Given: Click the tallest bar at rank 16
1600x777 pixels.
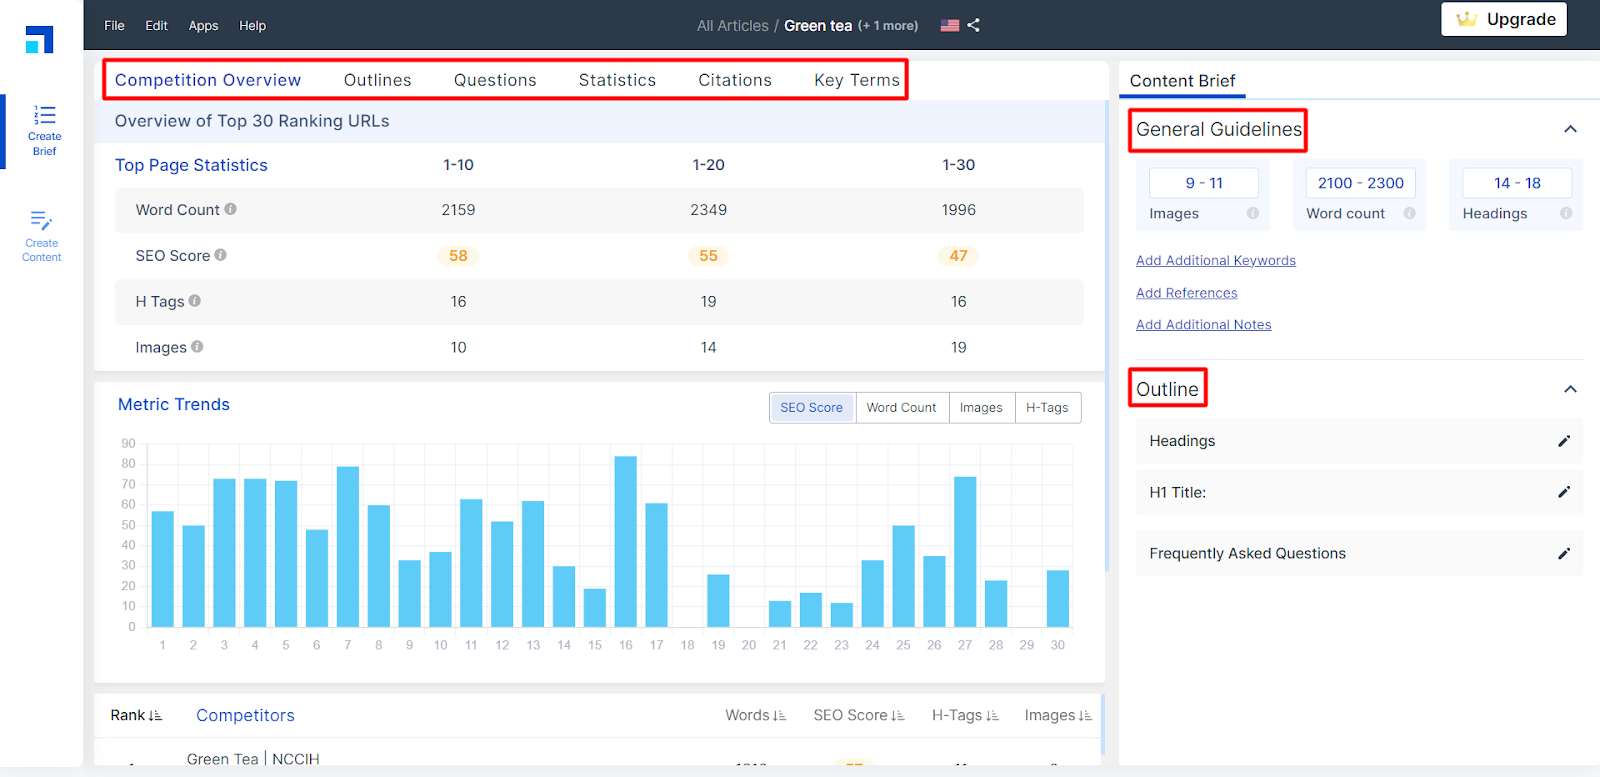Looking at the screenshot, I should 625,540.
